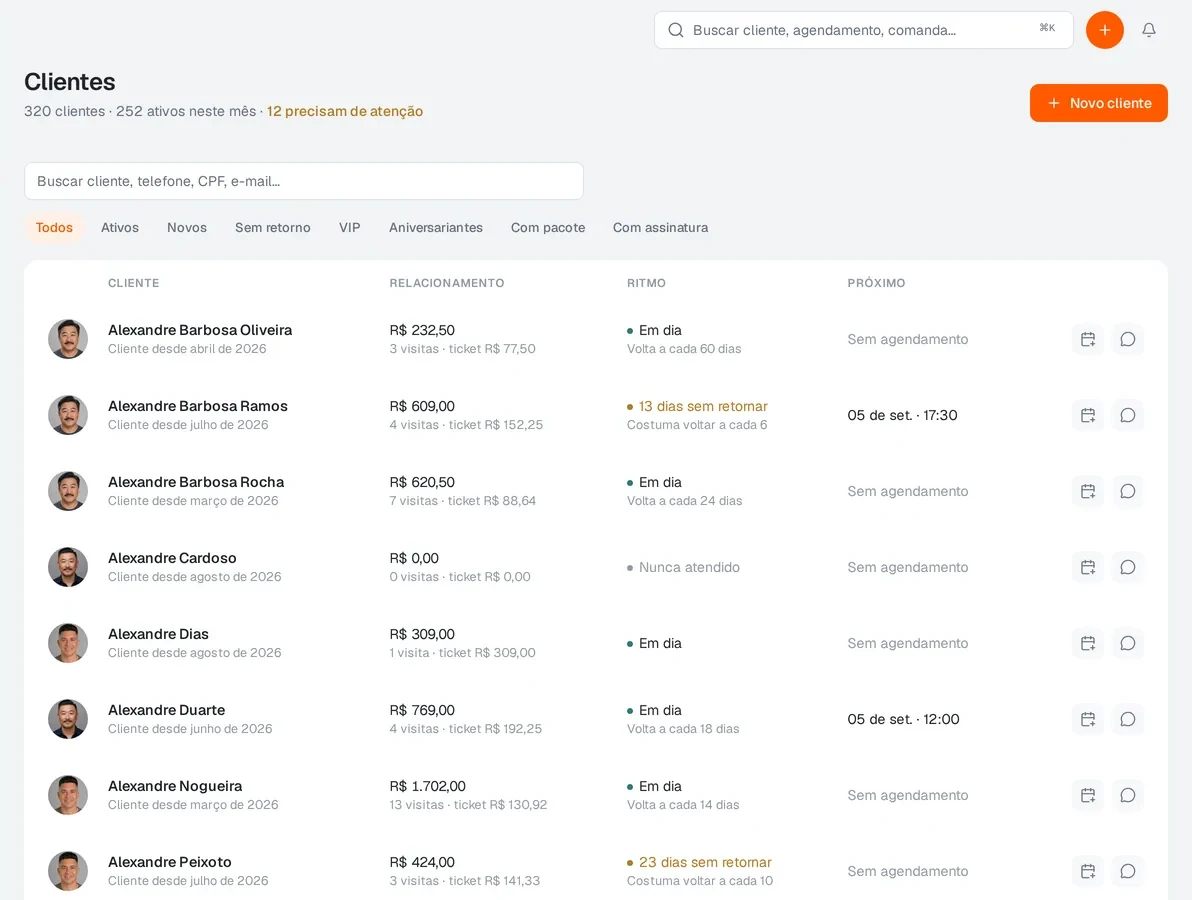Click the 05 de set. · 12:00 appointment
1192x900 pixels.
[x=903, y=719]
